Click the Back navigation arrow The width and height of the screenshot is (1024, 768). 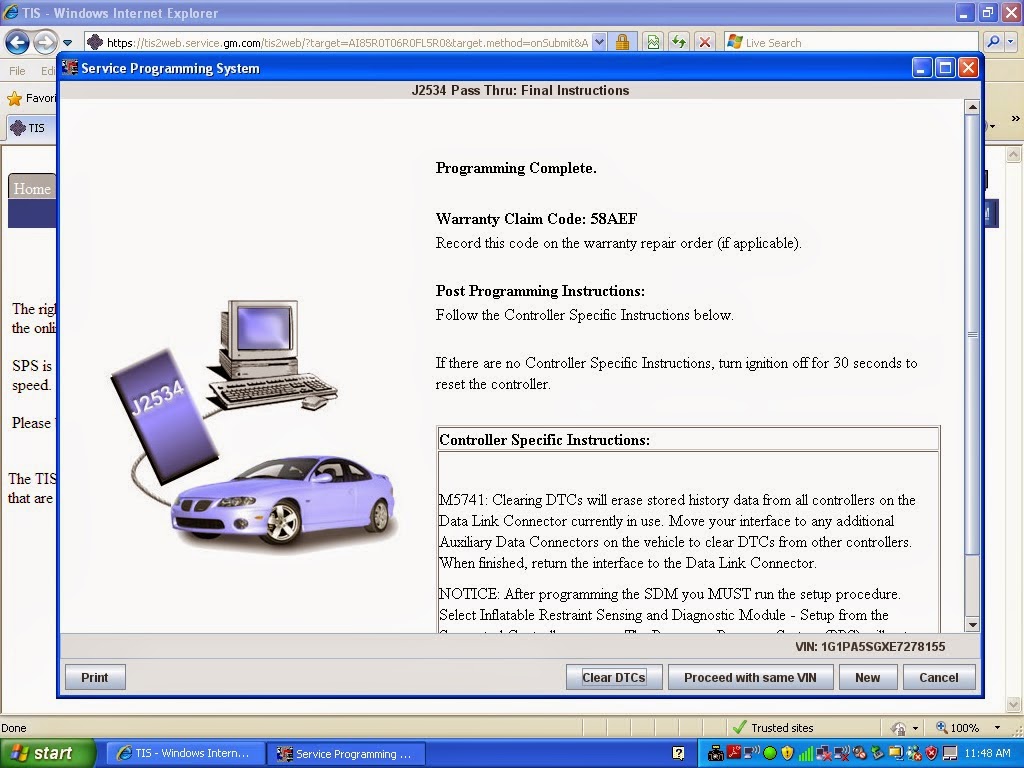tap(18, 42)
